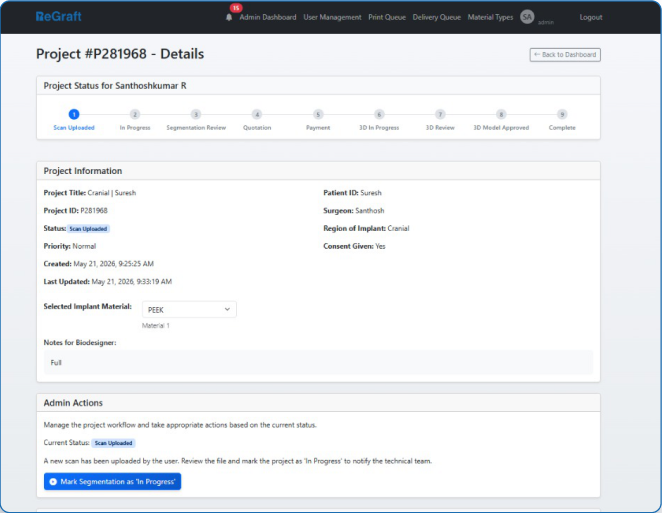The height and width of the screenshot is (513, 662).
Task: Click step 3 Segmentation Review circle
Action: [196, 114]
